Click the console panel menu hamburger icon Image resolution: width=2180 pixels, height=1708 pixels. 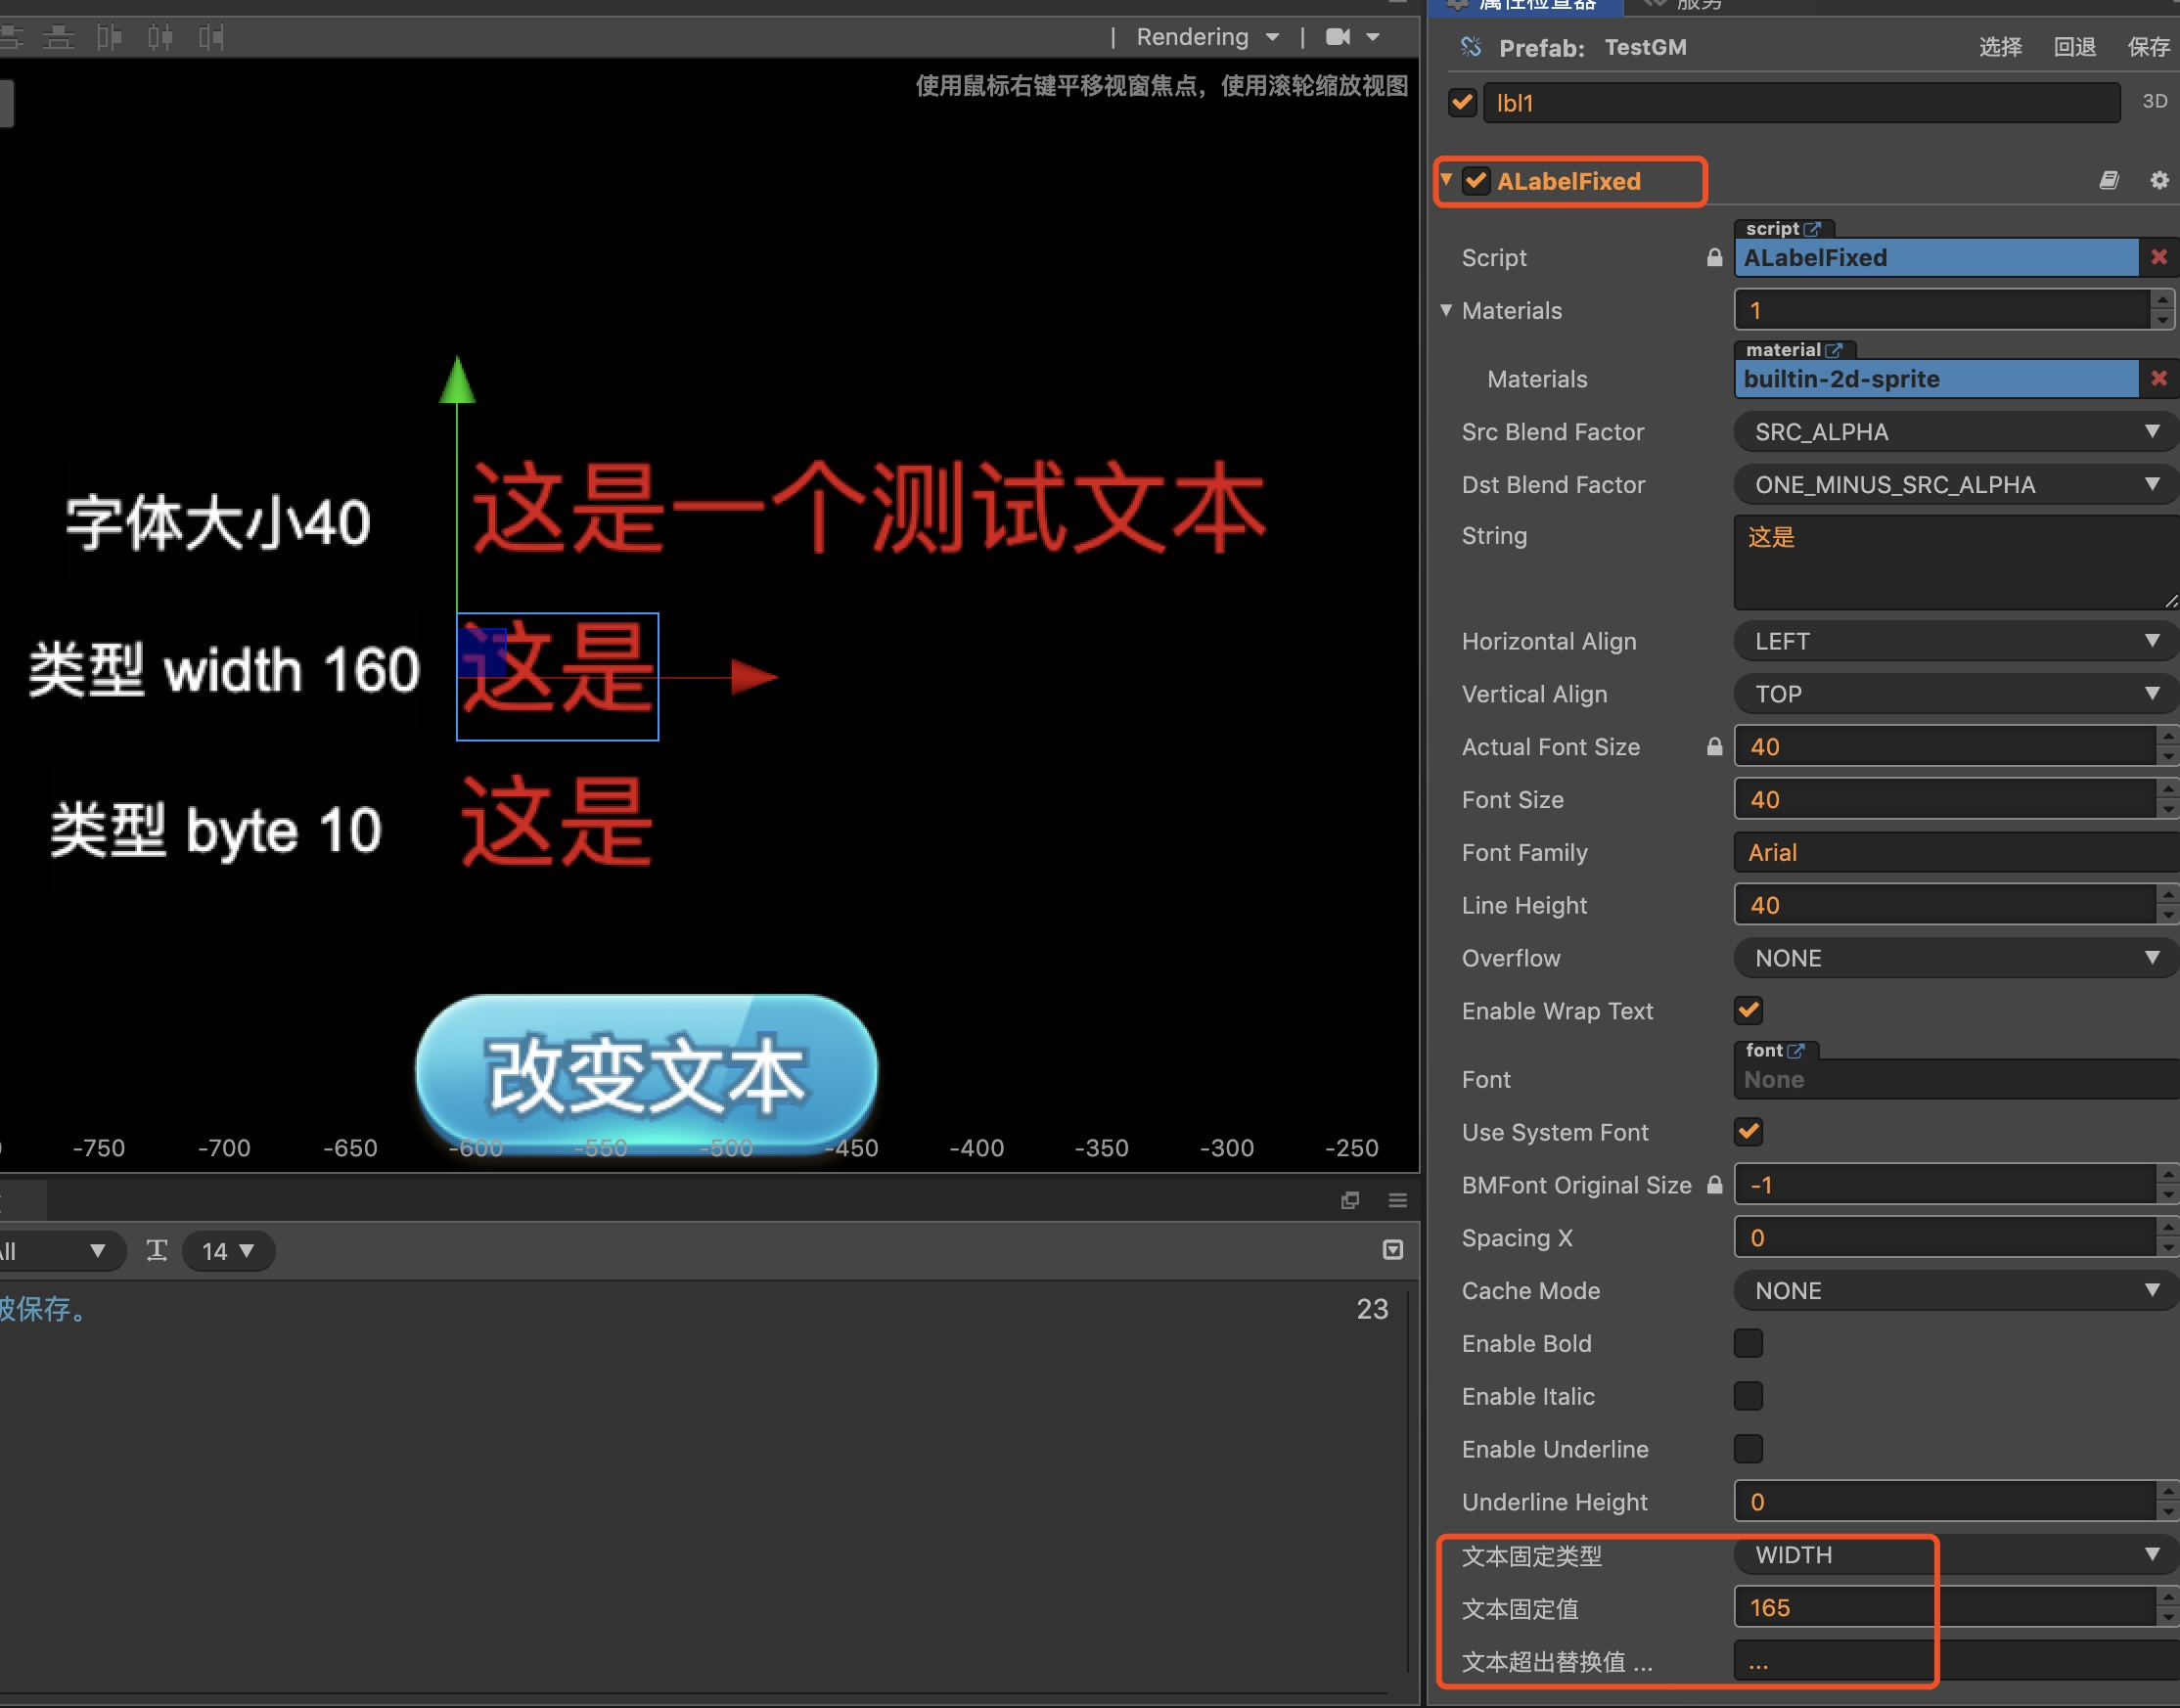pyautogui.click(x=1397, y=1200)
